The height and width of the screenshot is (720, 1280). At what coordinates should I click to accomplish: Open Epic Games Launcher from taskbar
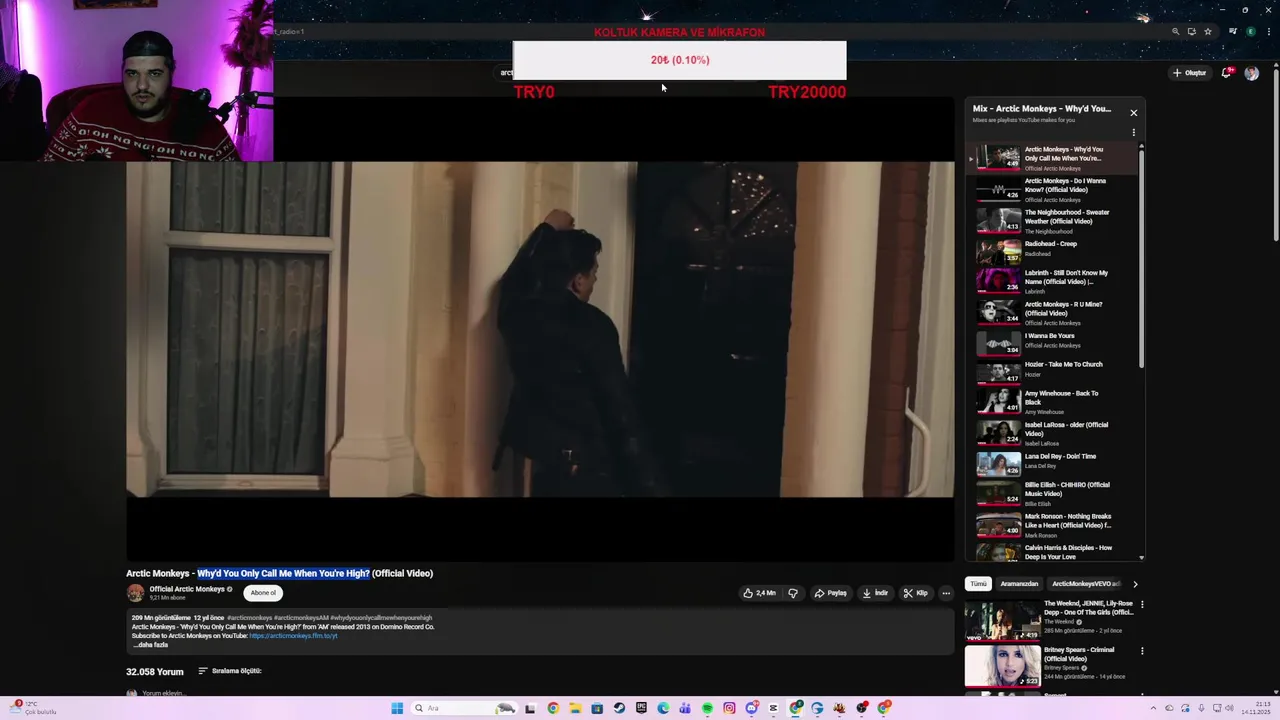pyautogui.click(x=641, y=708)
